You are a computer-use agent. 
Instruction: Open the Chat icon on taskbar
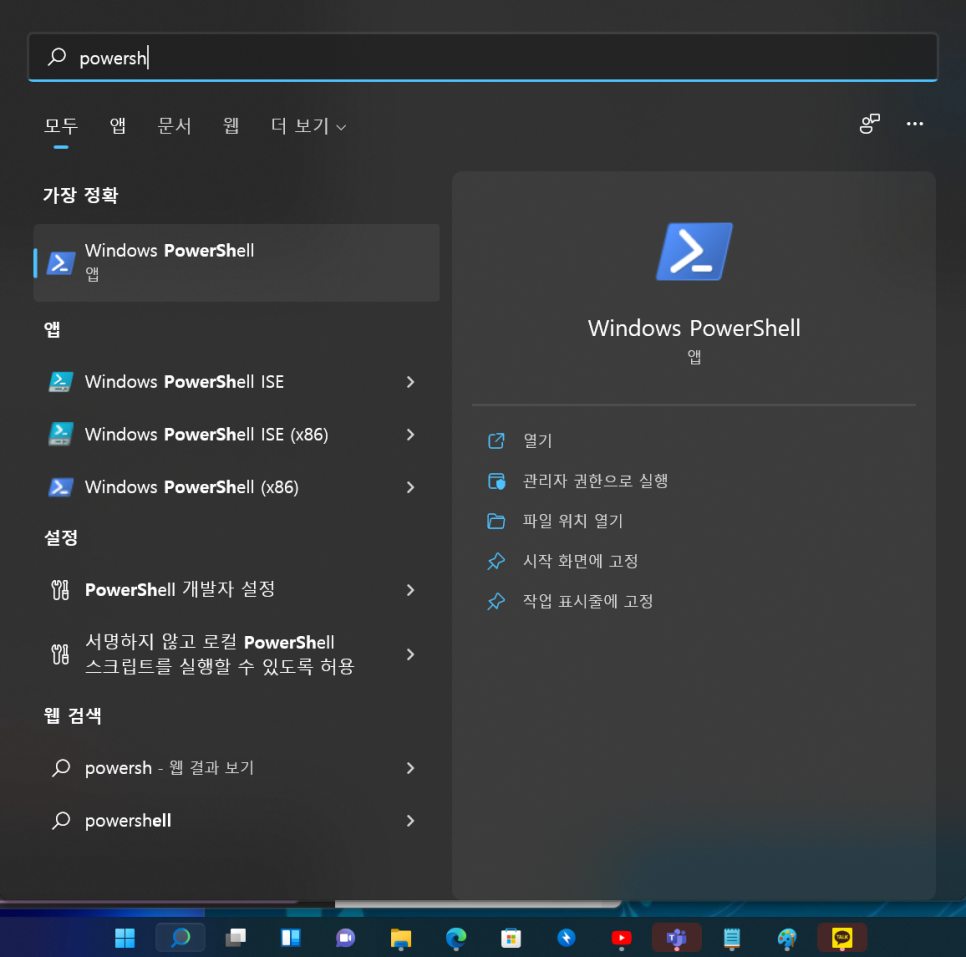[346, 938]
